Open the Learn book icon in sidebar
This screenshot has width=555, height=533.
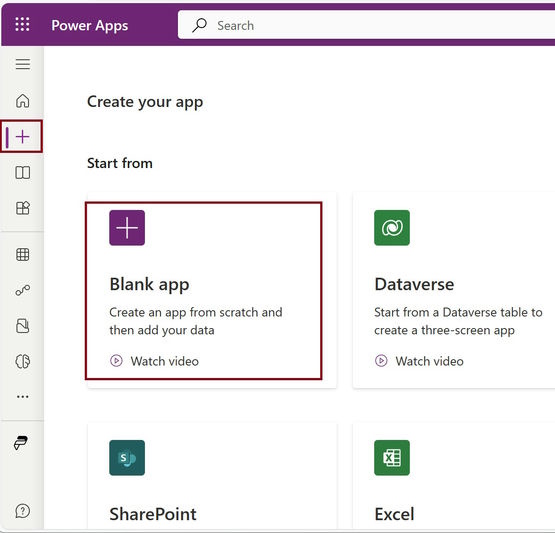pyautogui.click(x=23, y=173)
